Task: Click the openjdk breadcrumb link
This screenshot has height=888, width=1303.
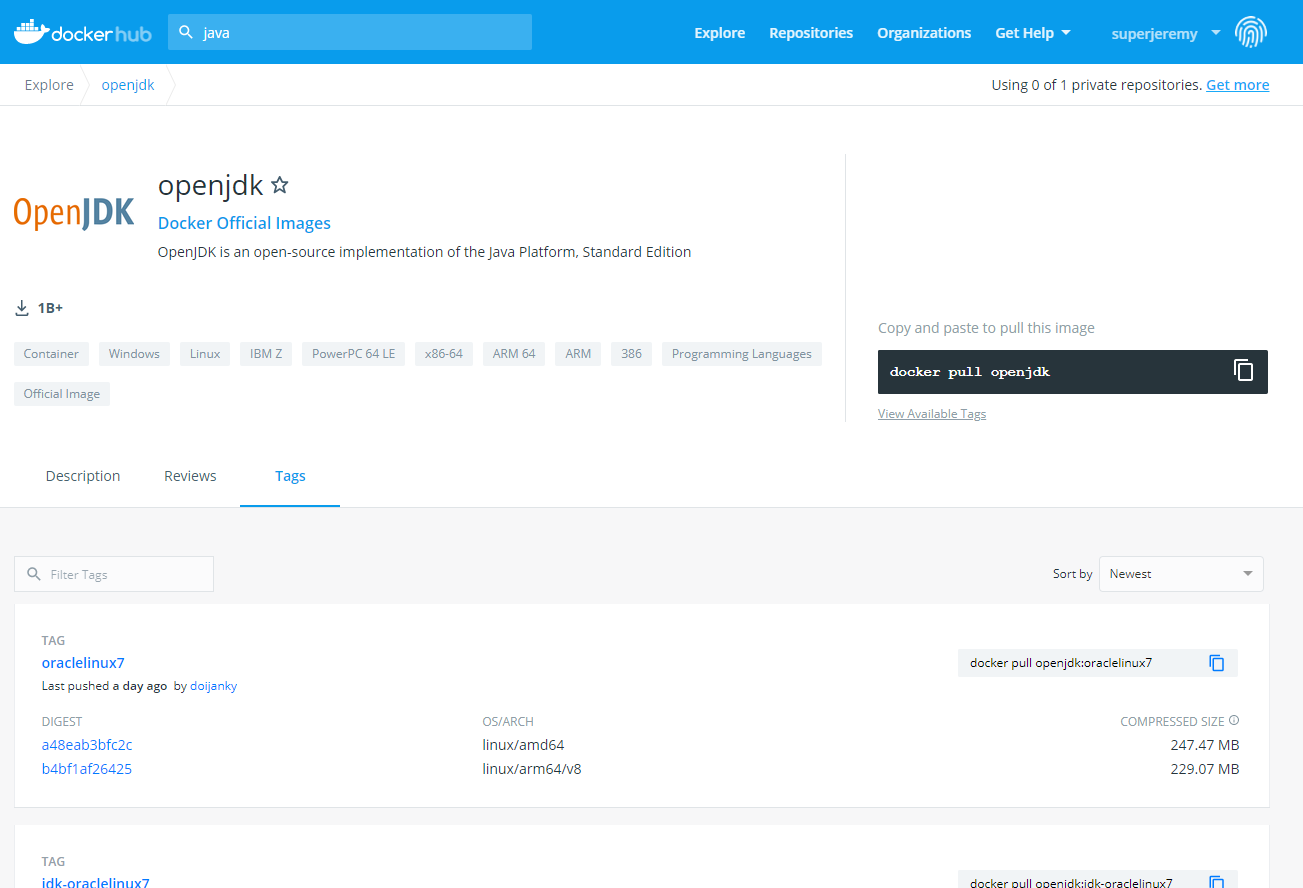Action: click(128, 85)
